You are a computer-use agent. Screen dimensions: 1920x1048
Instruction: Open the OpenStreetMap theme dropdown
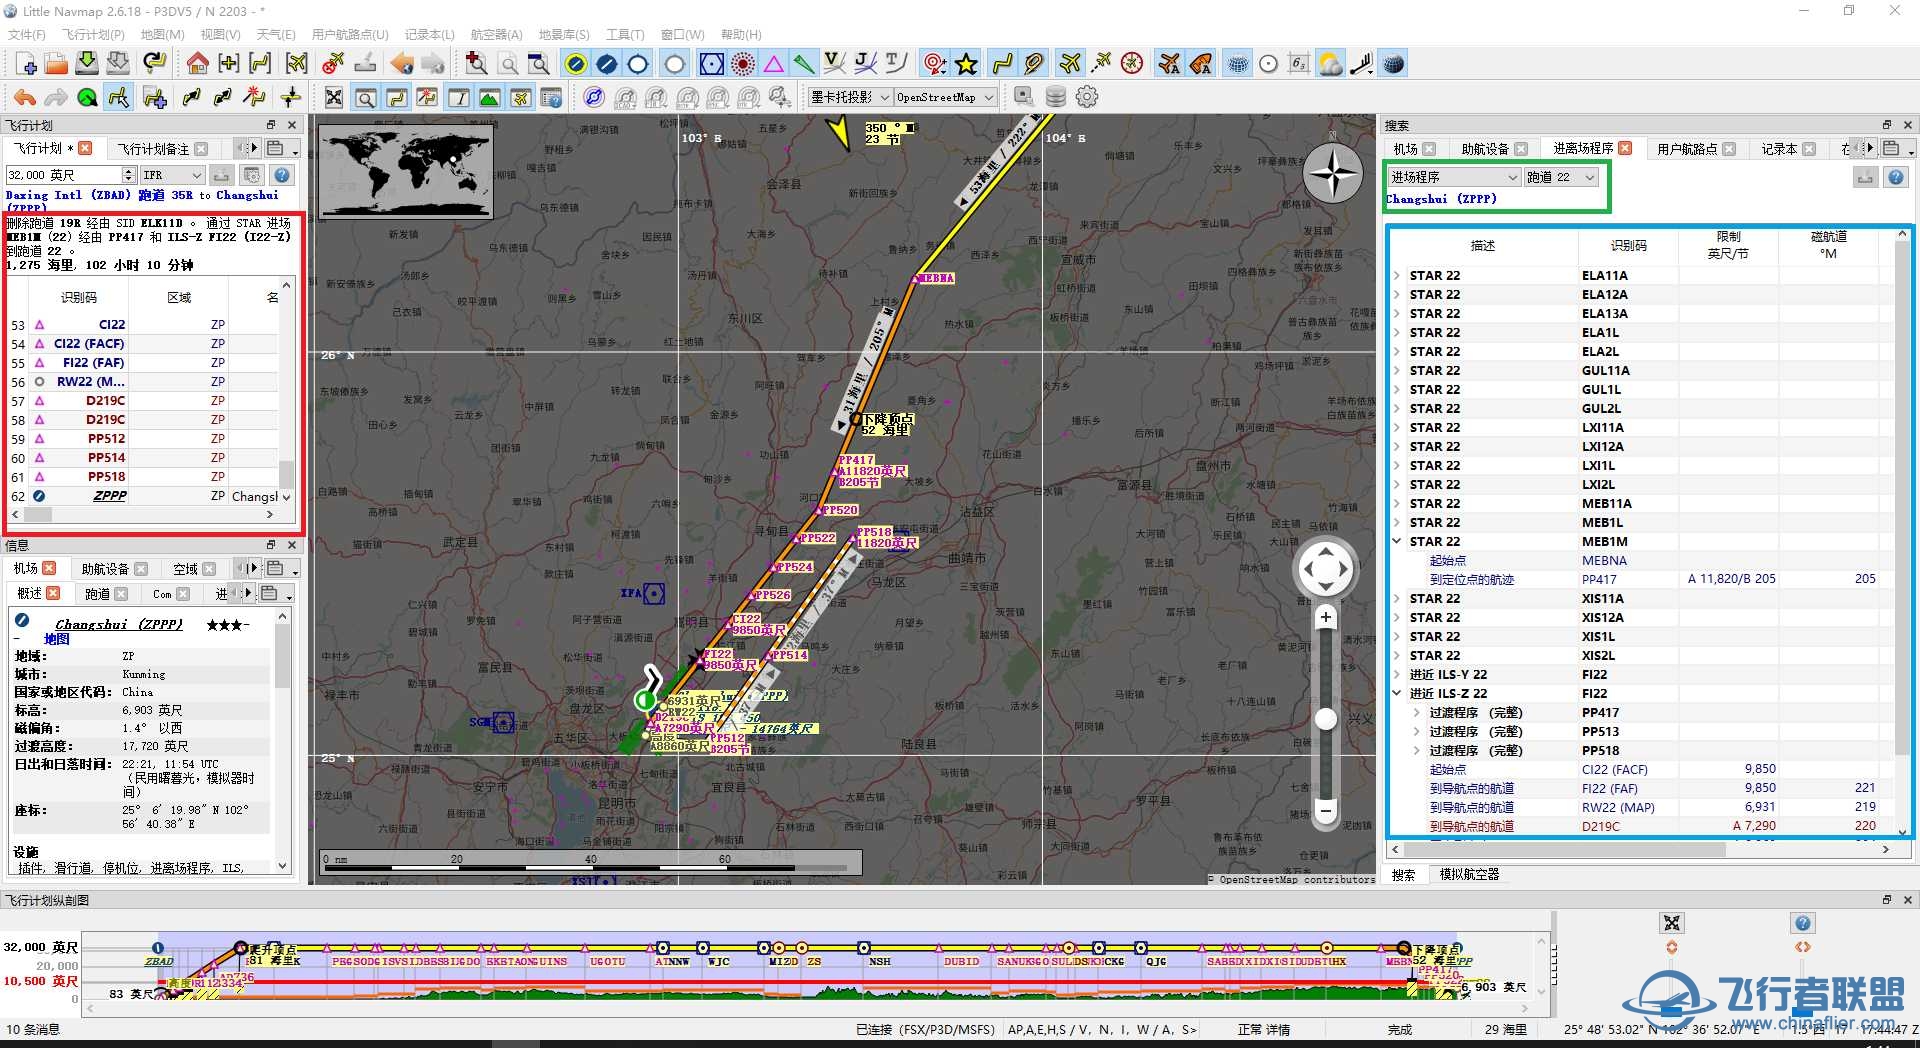[945, 97]
